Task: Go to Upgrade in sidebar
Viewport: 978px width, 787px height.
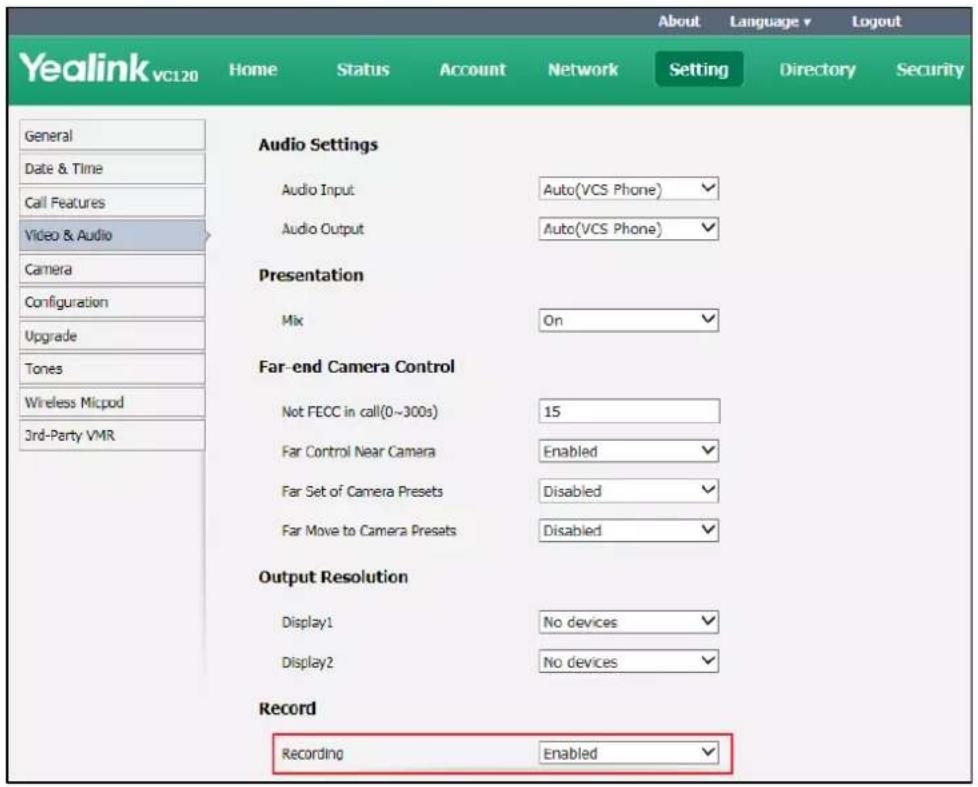Action: pyautogui.click(x=112, y=336)
